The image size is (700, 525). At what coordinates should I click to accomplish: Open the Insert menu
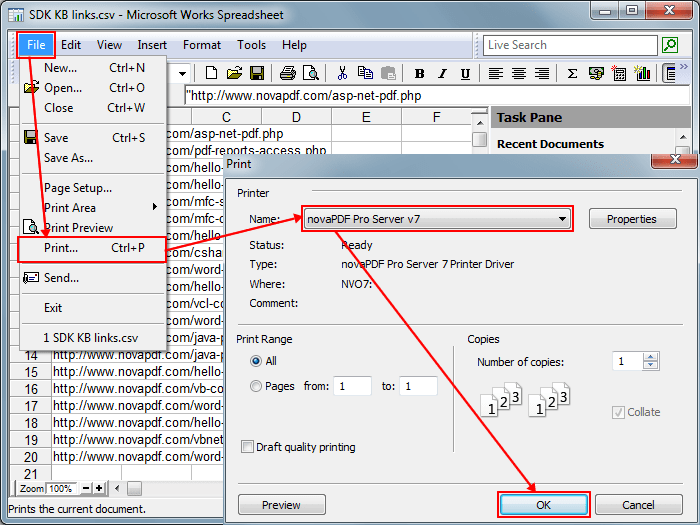click(x=152, y=45)
